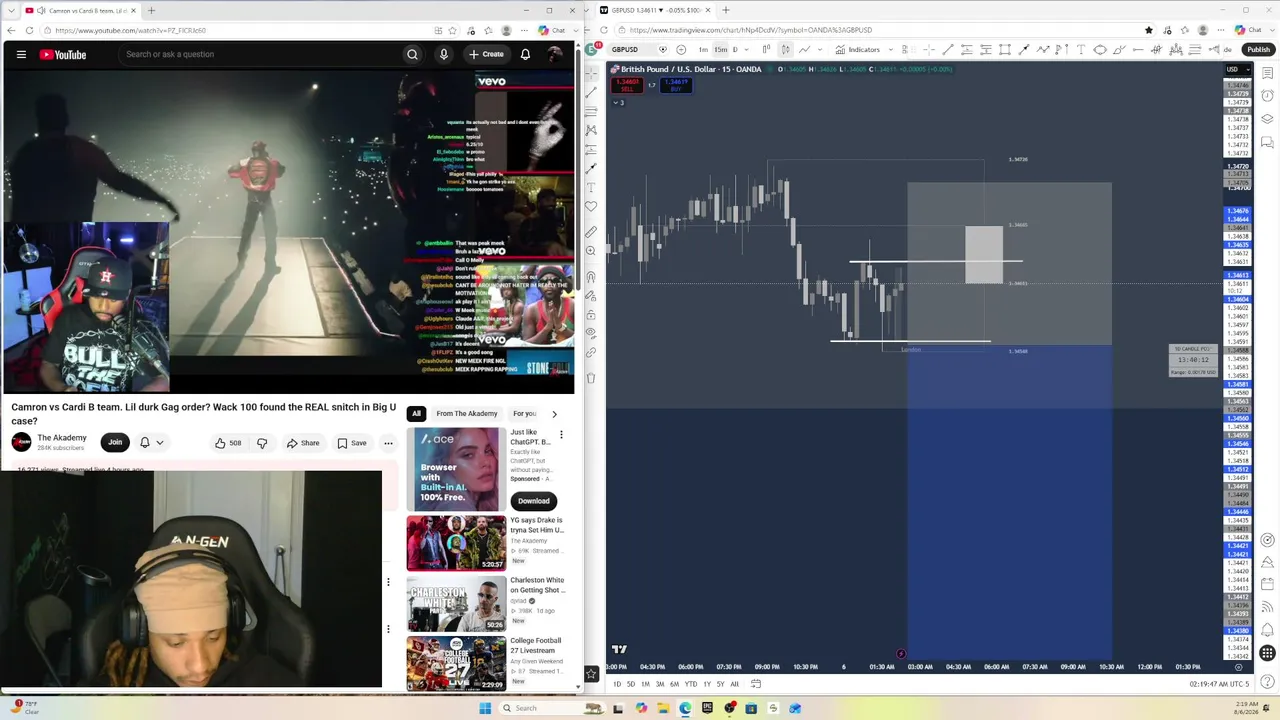The image size is (1280, 720).
Task: Click the Download button on ace ad
Action: coord(534,501)
